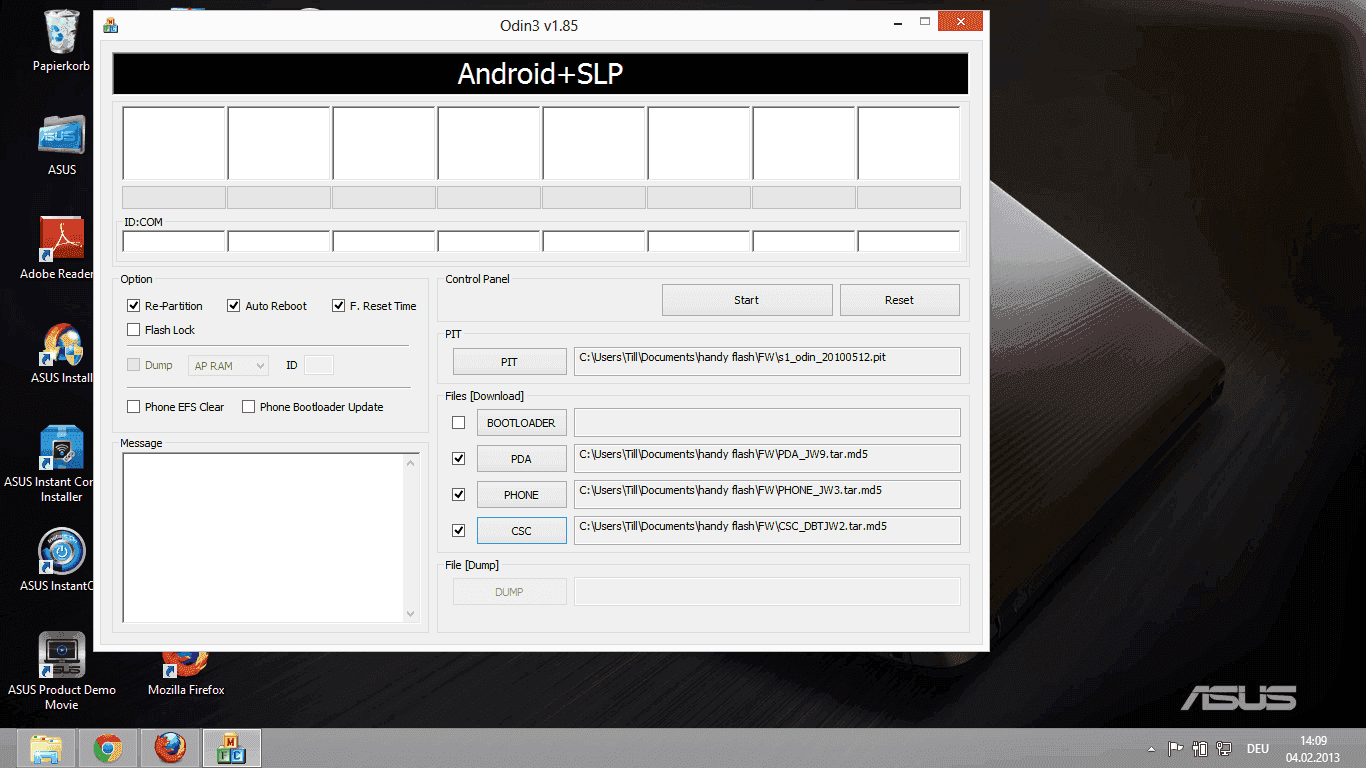Switch DEU keyboard language indicator
Image resolution: width=1366 pixels, height=768 pixels.
point(1257,749)
